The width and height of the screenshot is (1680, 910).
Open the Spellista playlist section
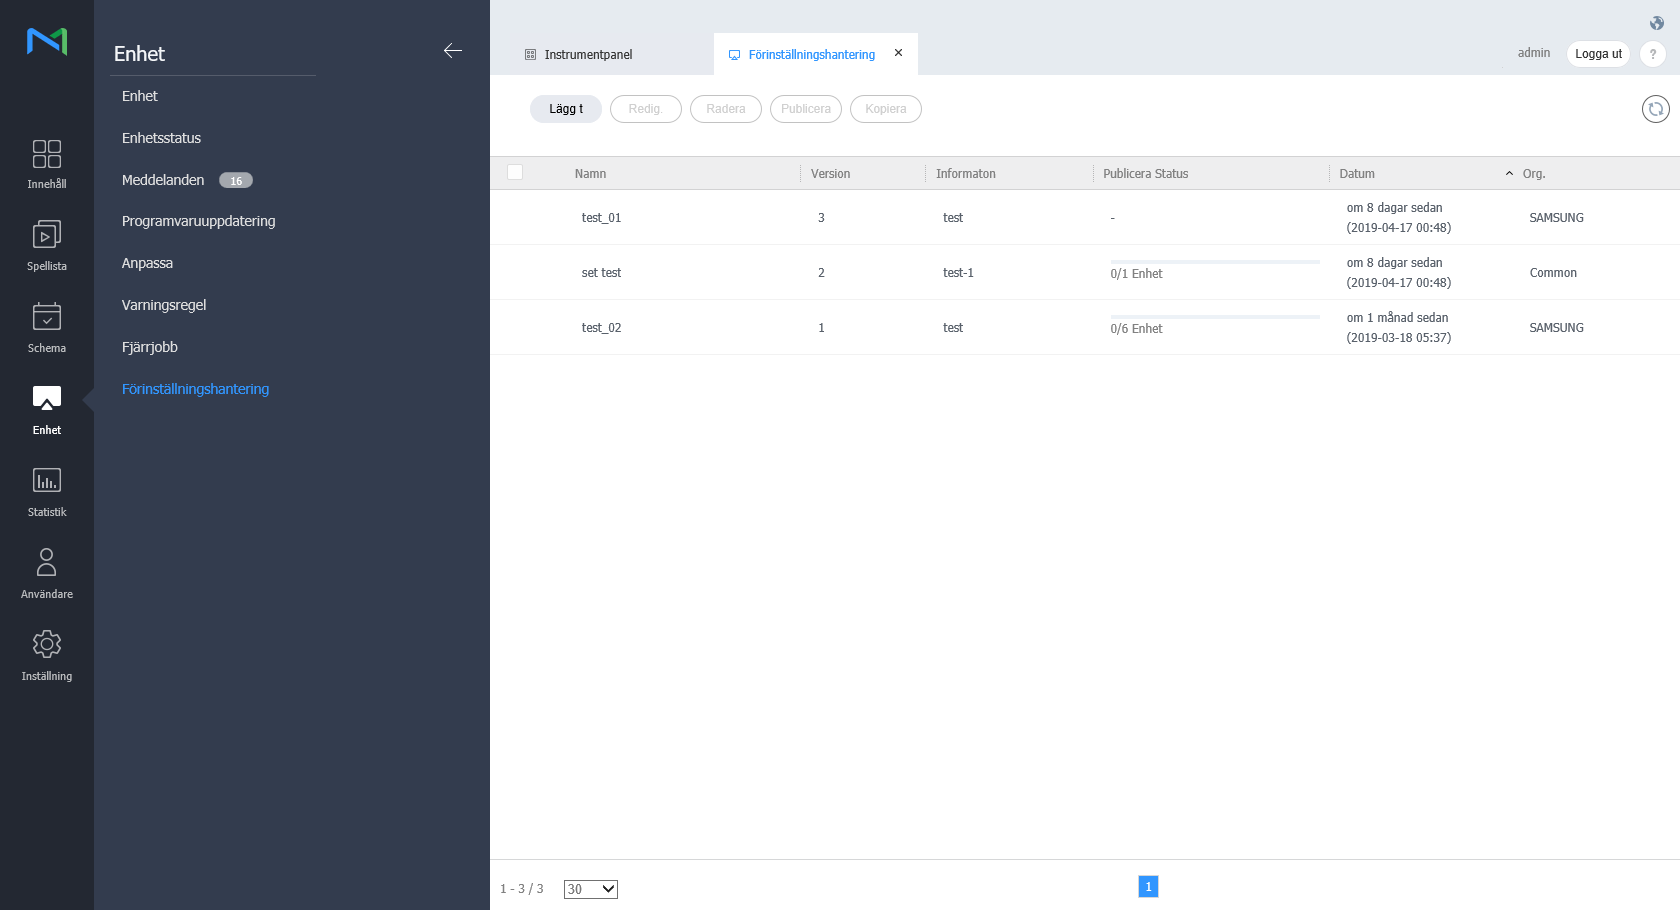47,246
